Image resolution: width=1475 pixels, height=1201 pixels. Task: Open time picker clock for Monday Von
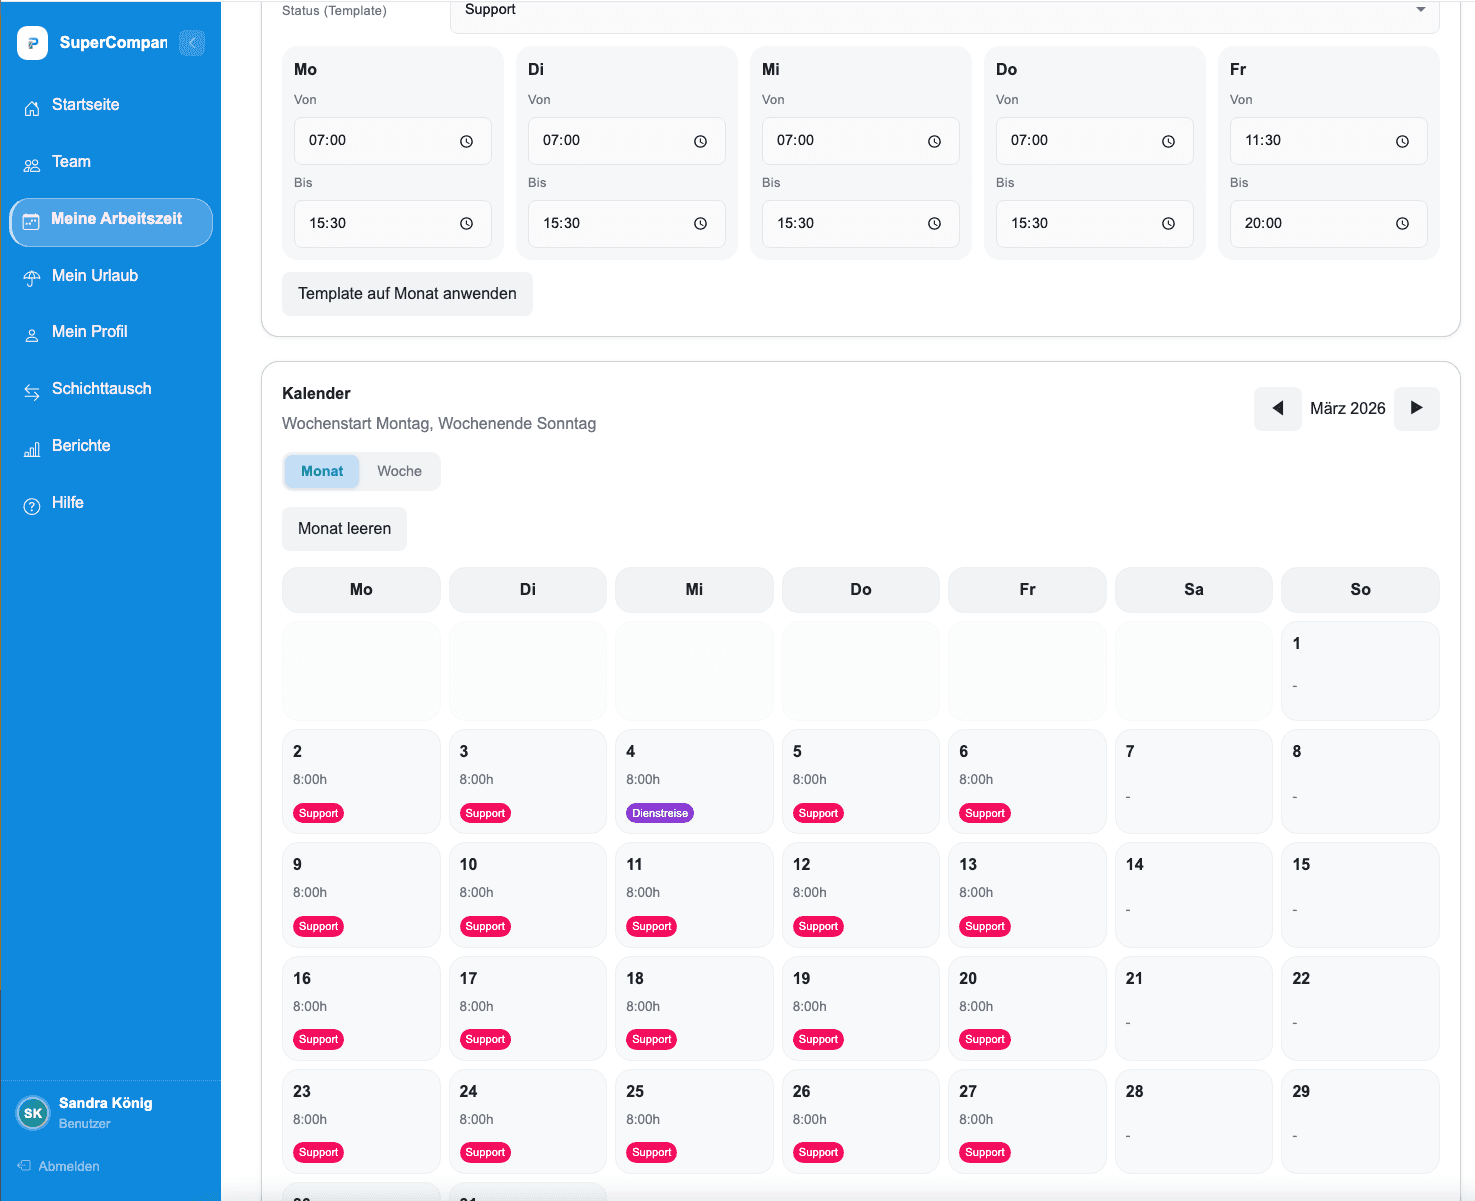[466, 141]
